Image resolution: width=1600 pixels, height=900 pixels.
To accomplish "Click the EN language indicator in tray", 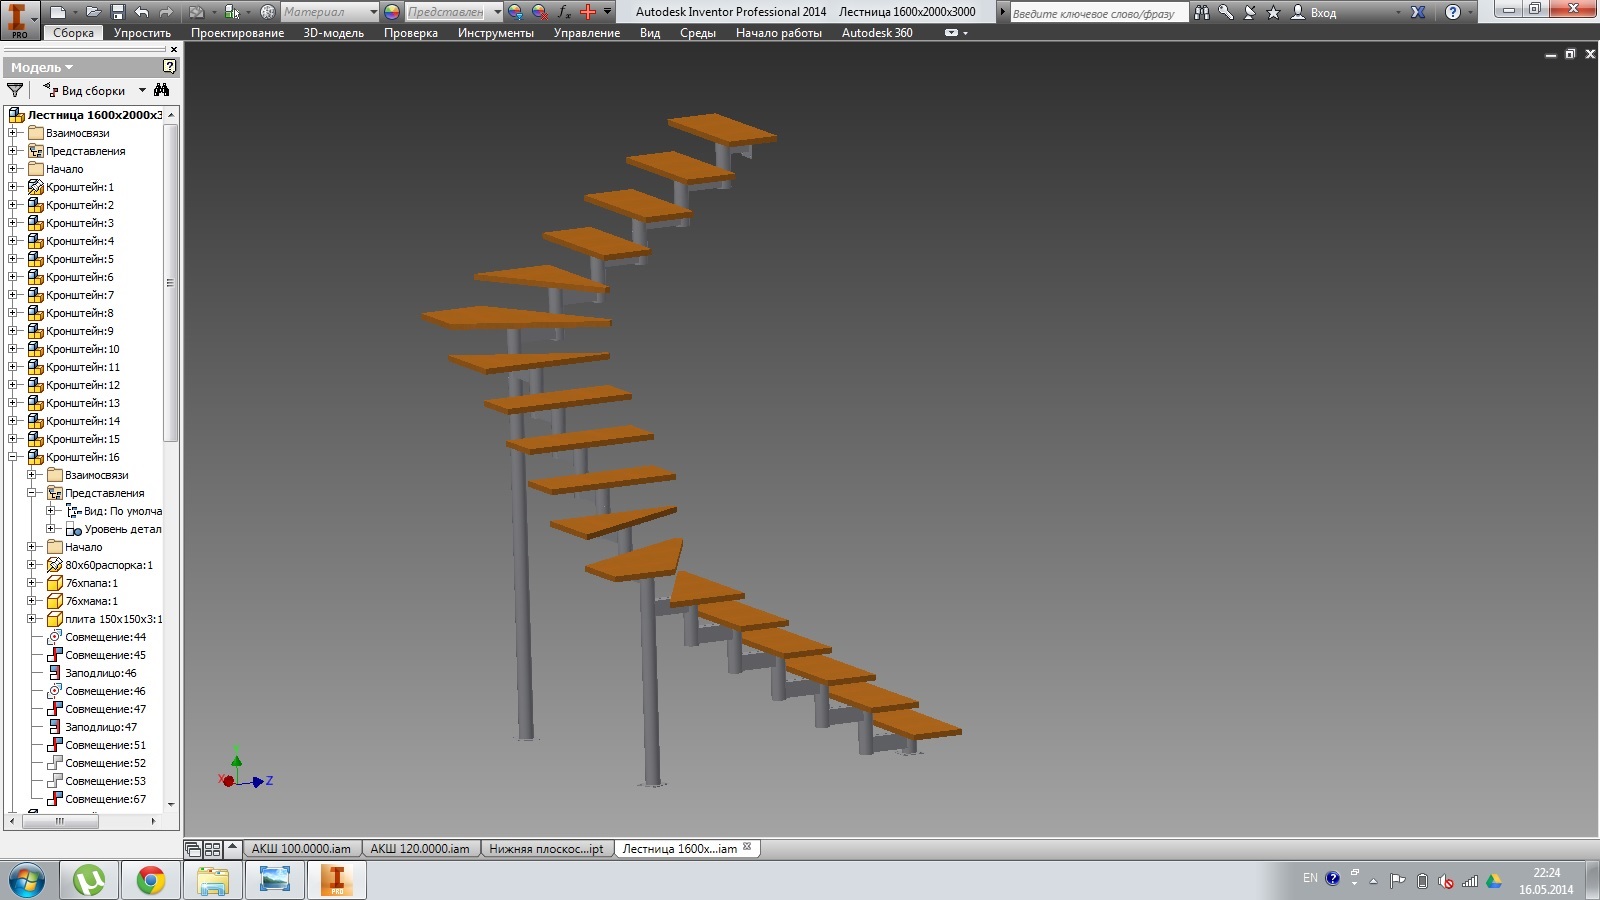I will click(1310, 878).
